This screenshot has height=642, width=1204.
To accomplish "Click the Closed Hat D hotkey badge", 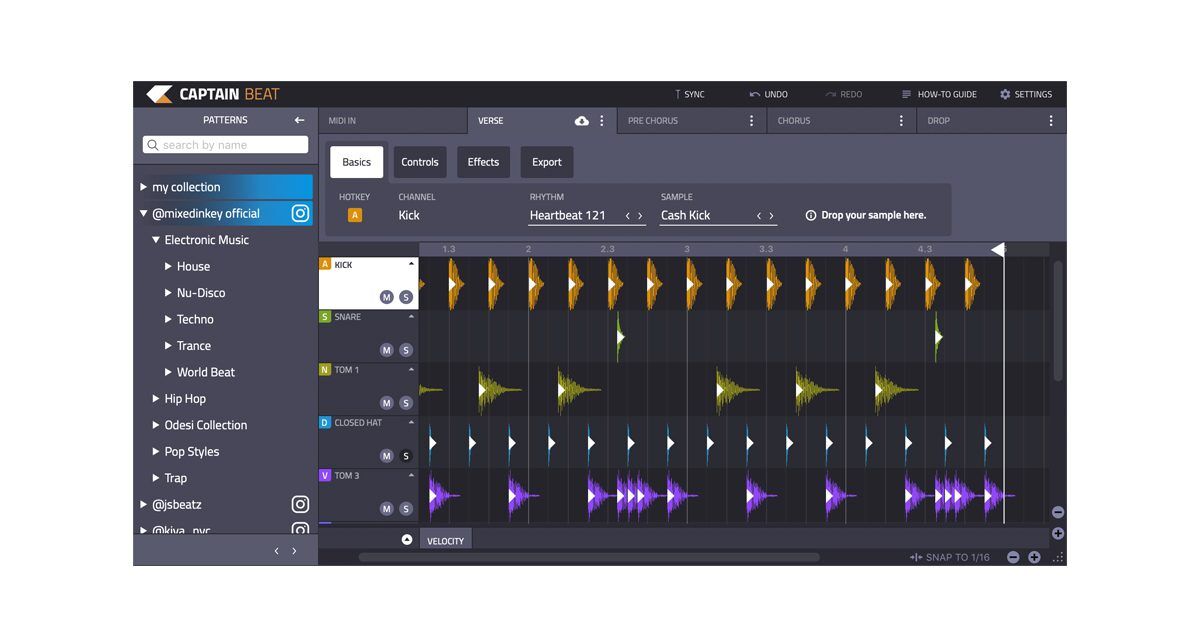I will tap(325, 423).
